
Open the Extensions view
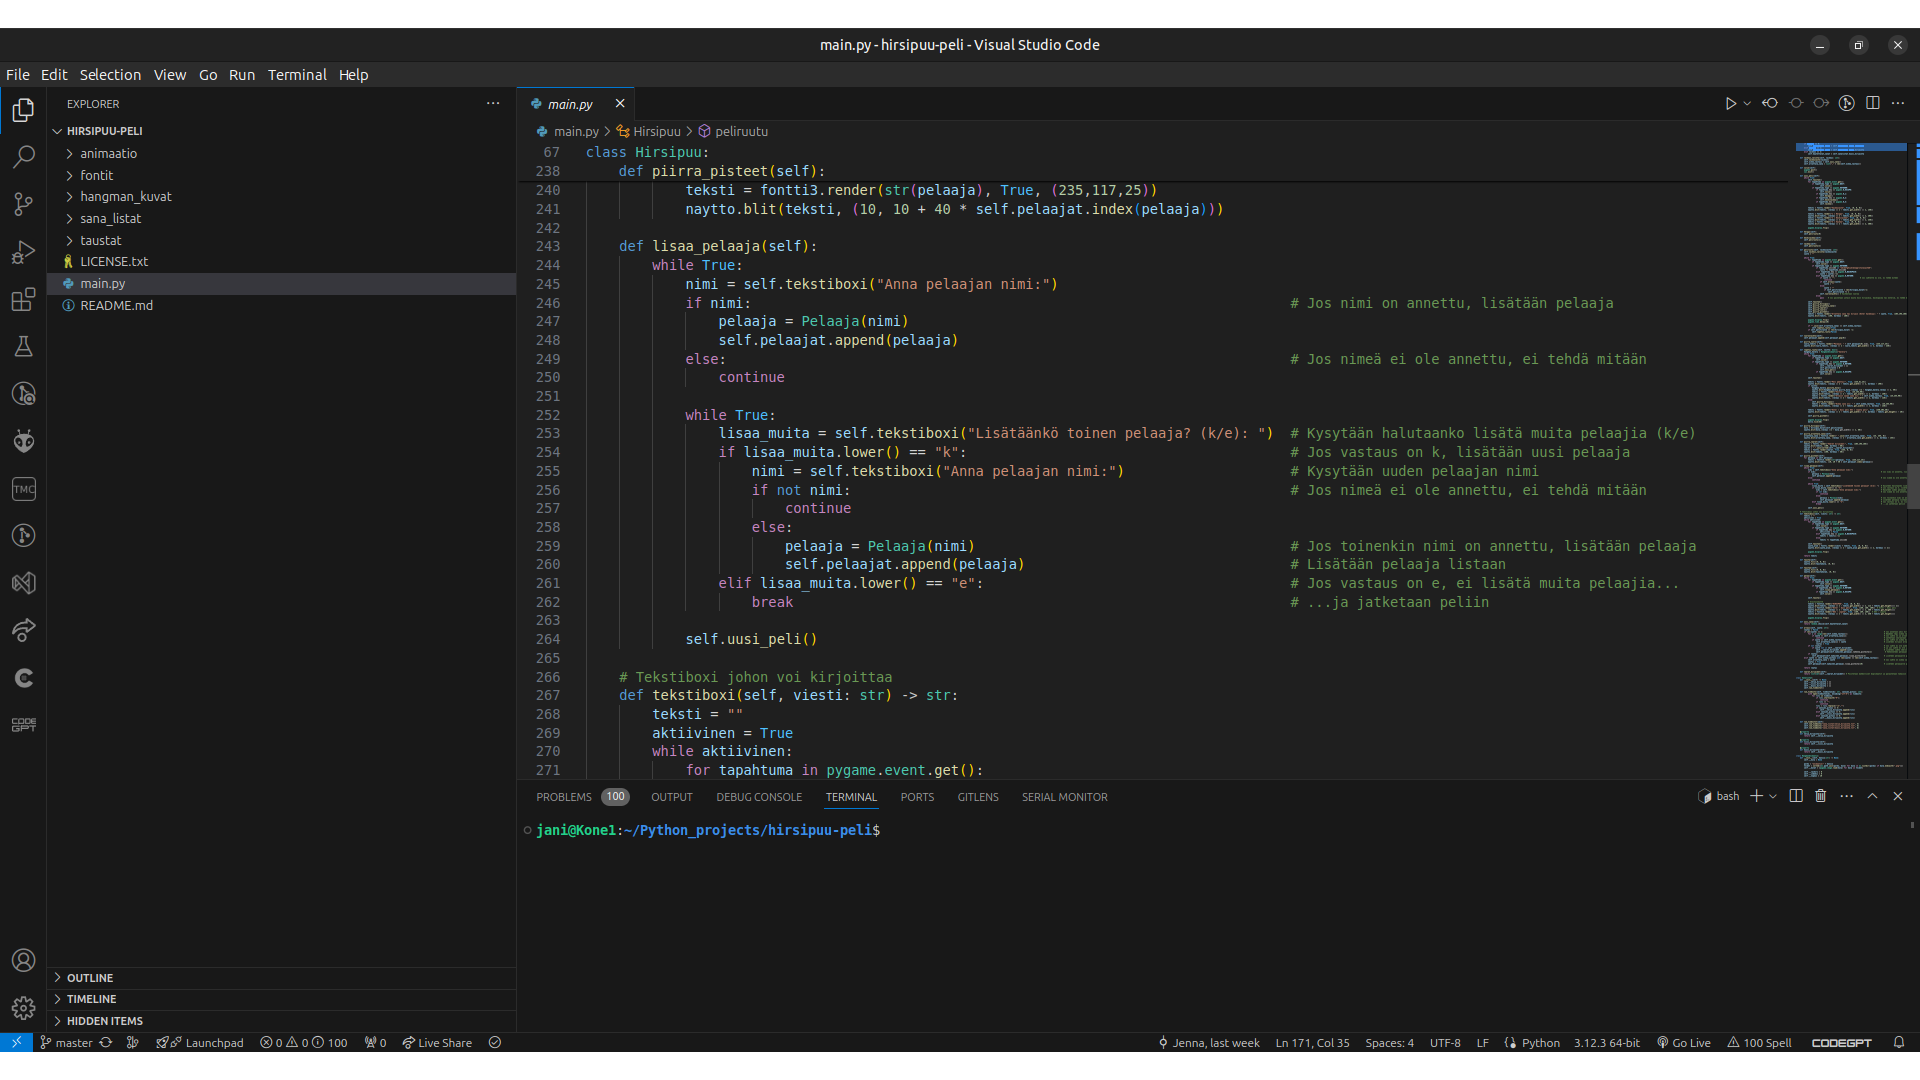[23, 299]
